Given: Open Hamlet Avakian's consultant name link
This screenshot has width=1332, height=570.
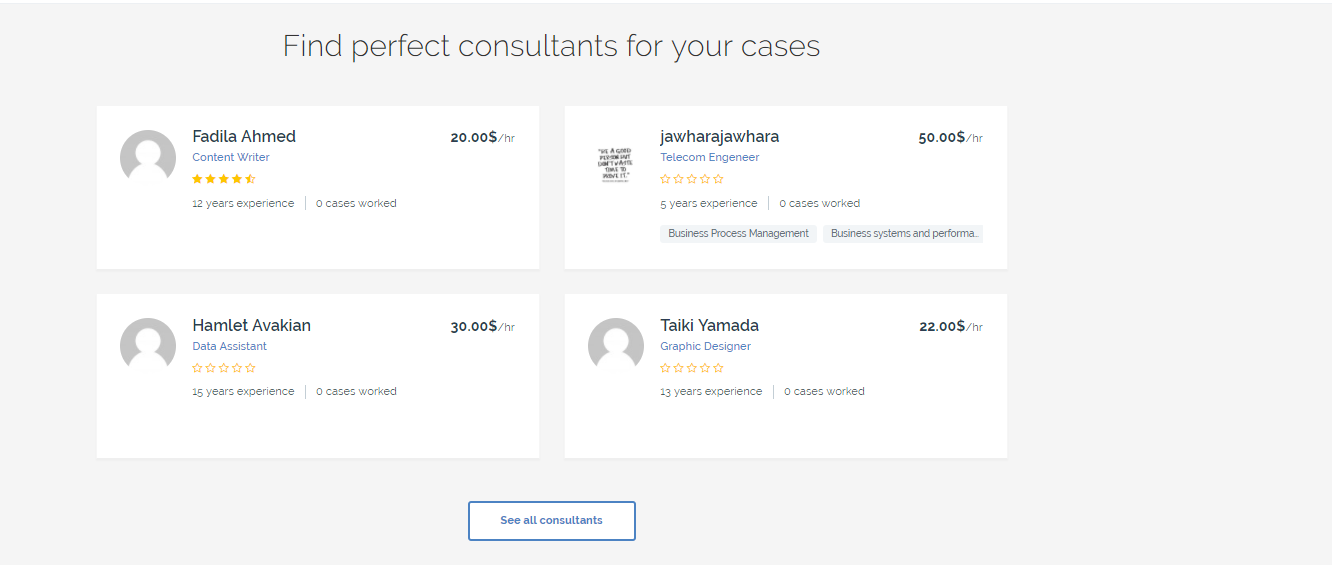Looking at the screenshot, I should click(251, 326).
